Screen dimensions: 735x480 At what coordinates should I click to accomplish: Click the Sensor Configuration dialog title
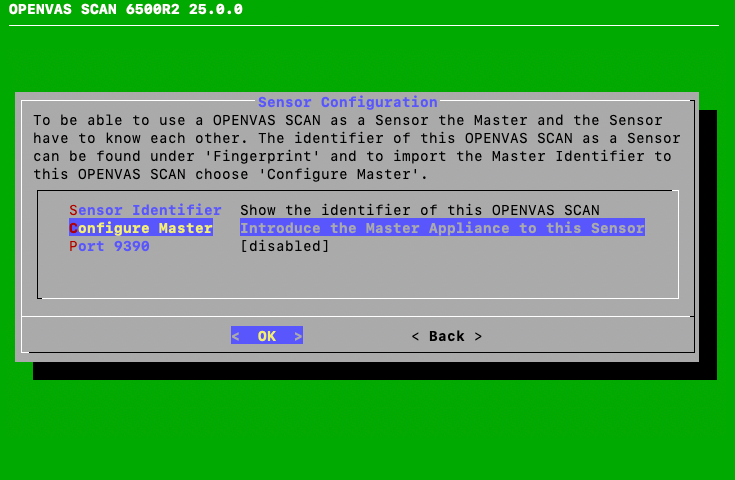point(347,102)
